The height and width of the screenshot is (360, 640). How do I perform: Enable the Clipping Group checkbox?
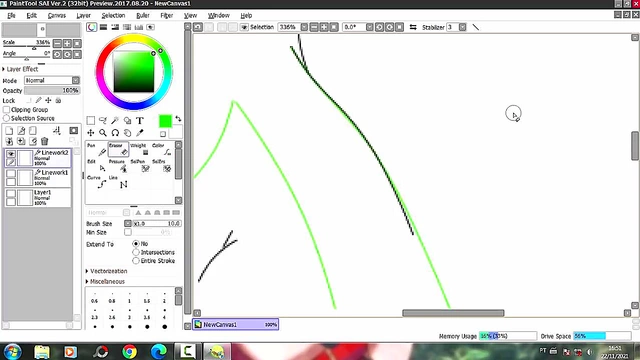coord(7,109)
